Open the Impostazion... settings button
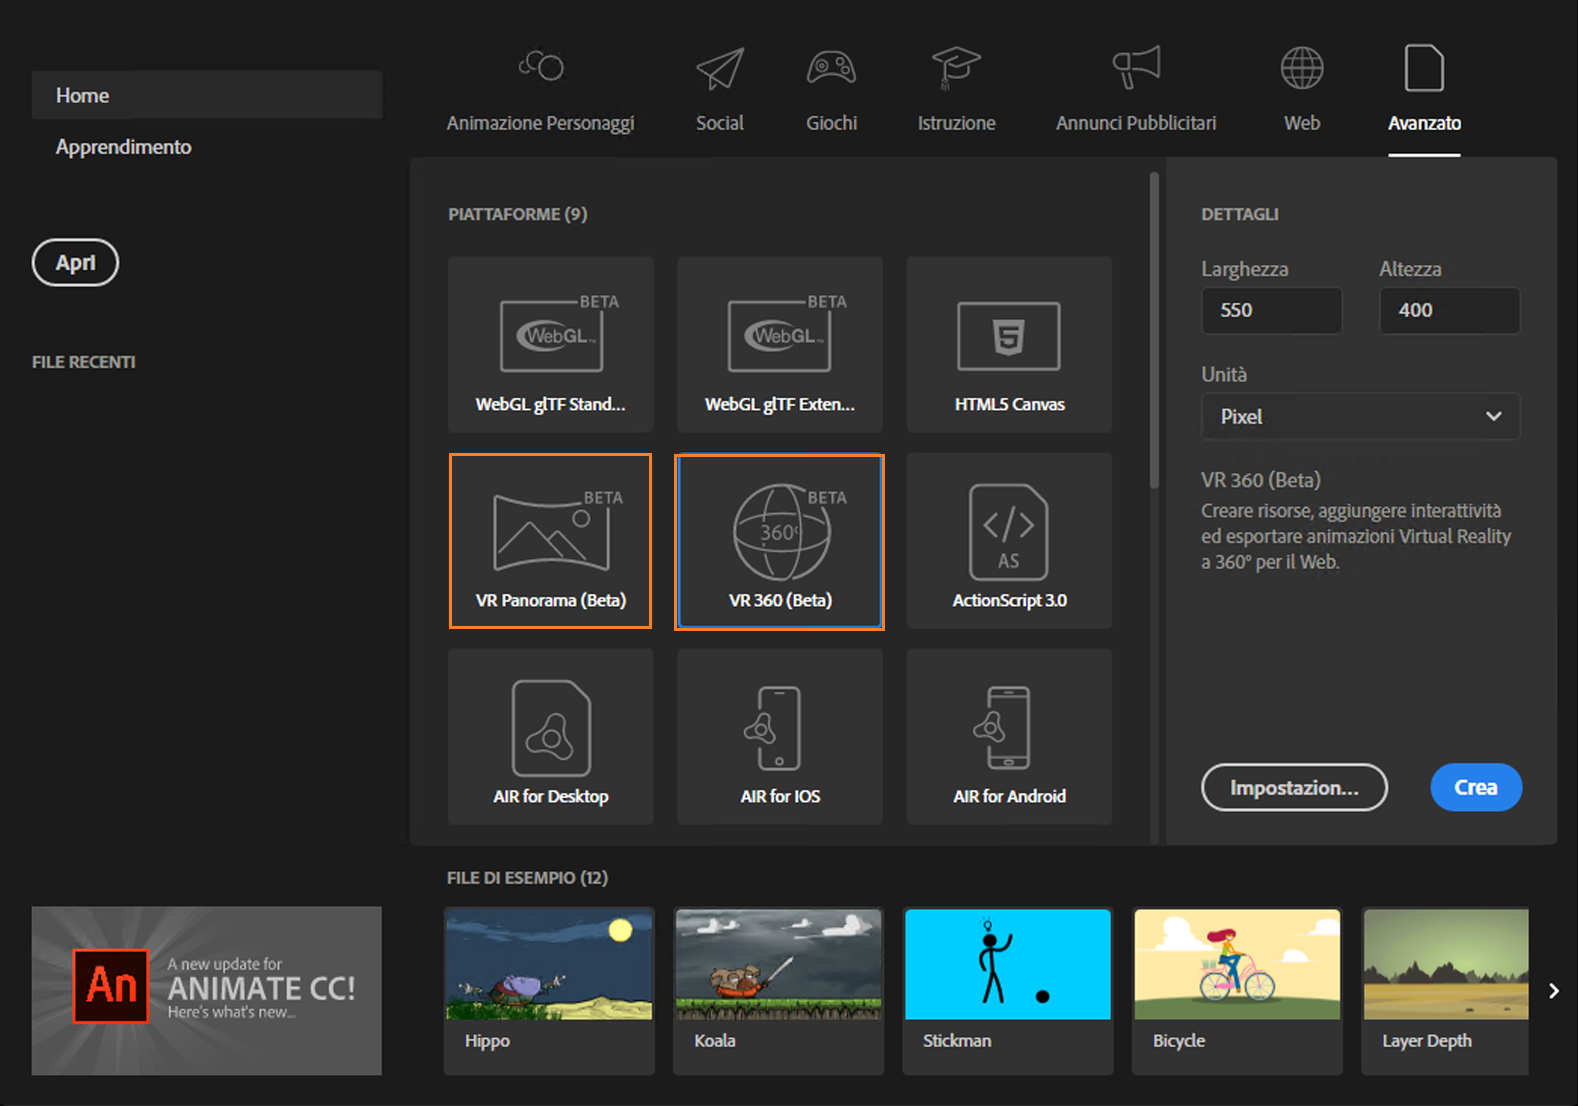 1294,788
